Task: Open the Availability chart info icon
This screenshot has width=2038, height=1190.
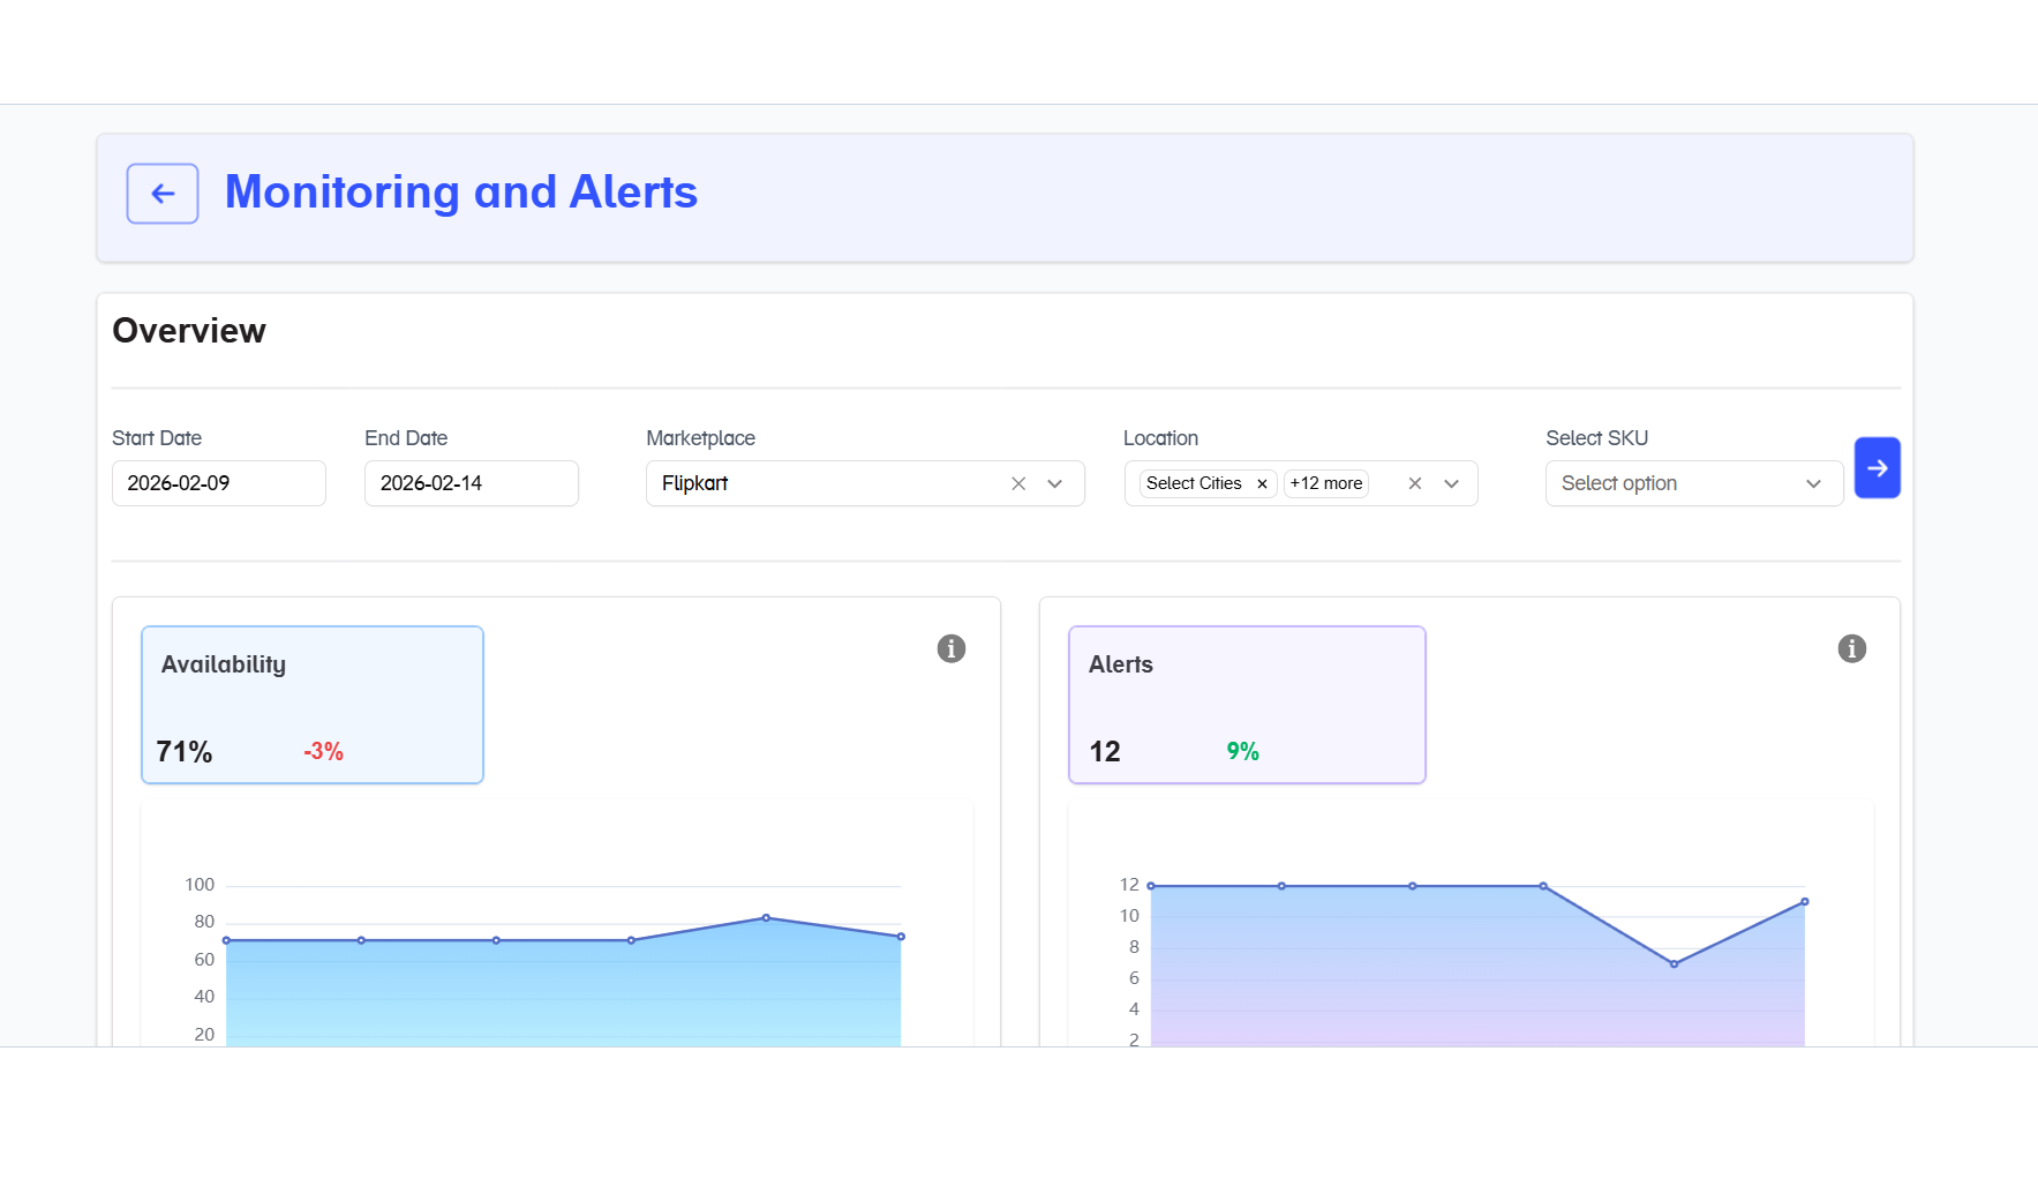Action: tap(951, 649)
